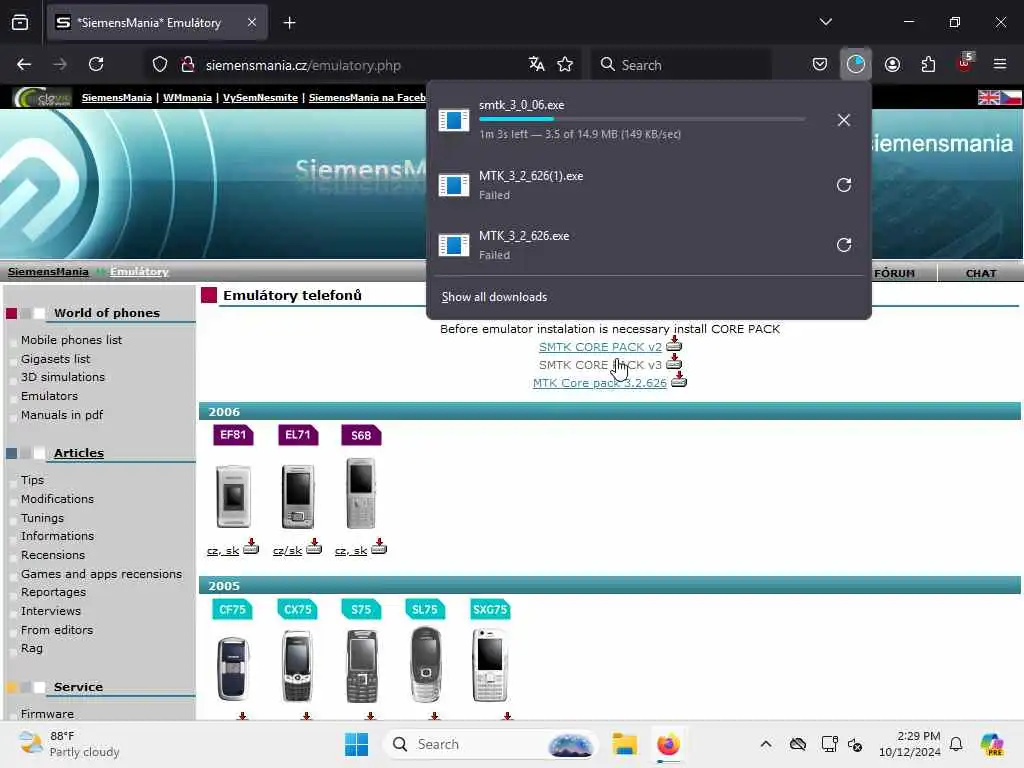Reload the current page
The width and height of the screenshot is (1024, 768).
click(x=96, y=64)
